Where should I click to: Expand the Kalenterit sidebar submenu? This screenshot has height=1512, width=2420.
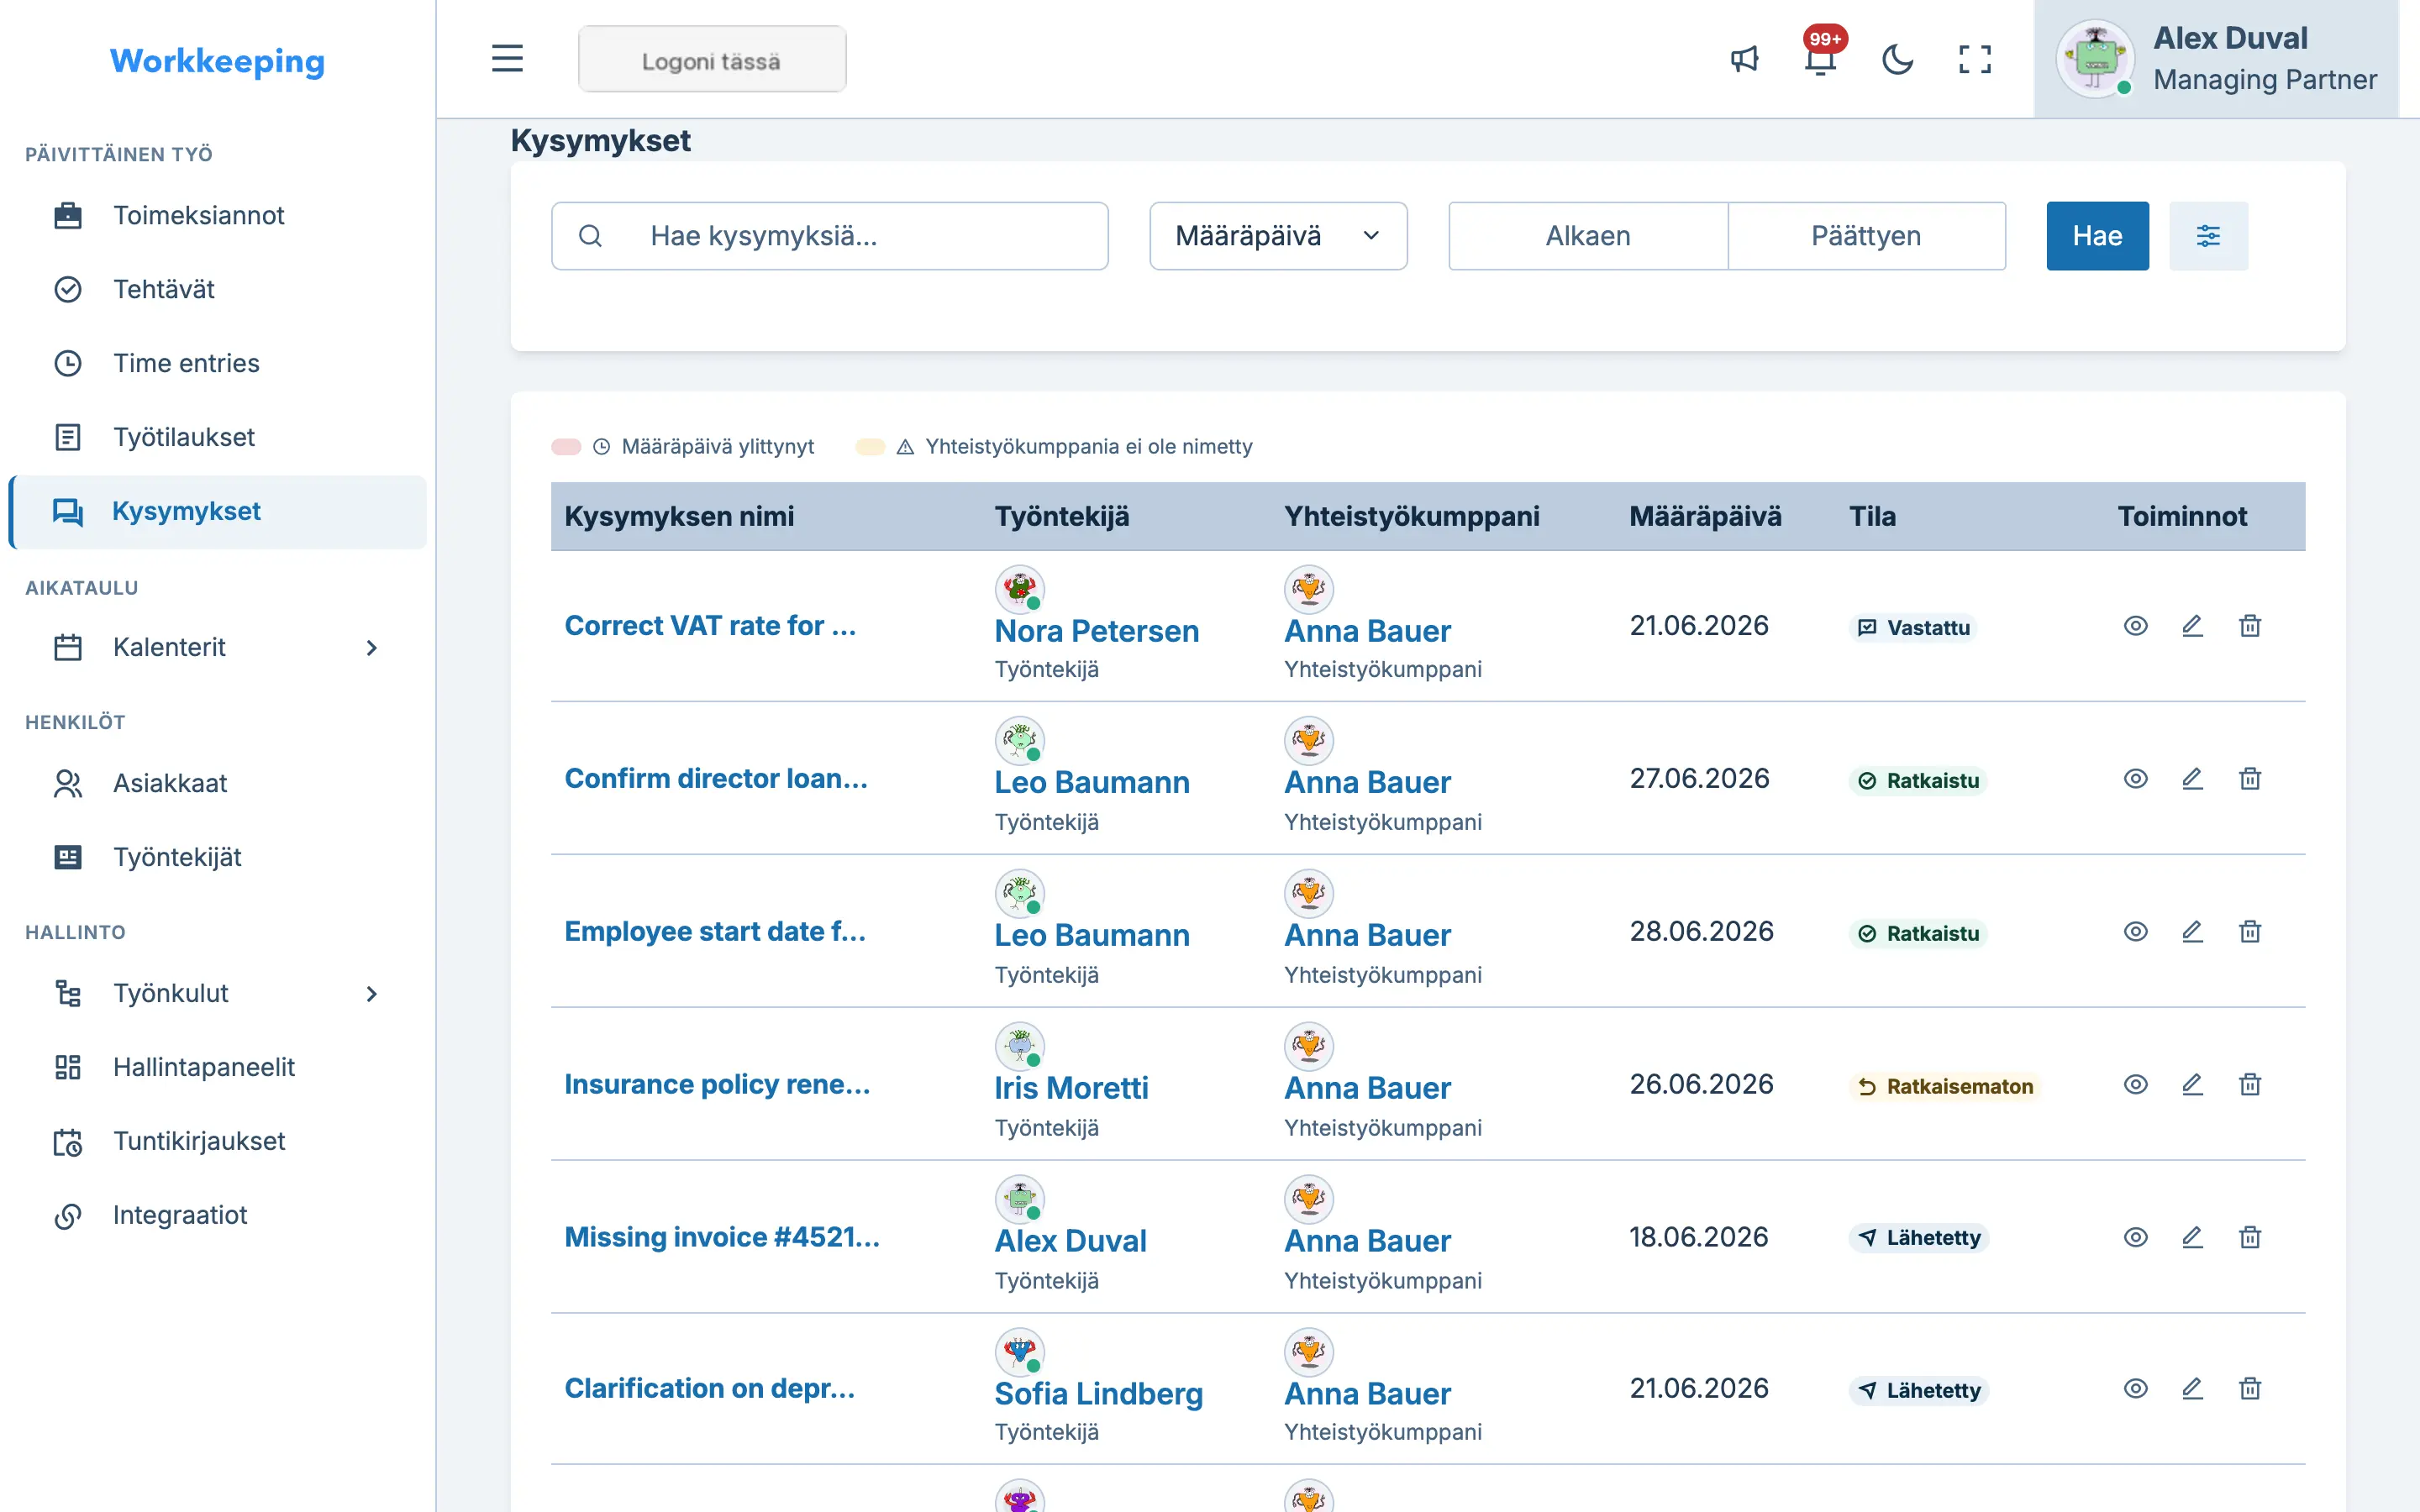[x=371, y=648]
